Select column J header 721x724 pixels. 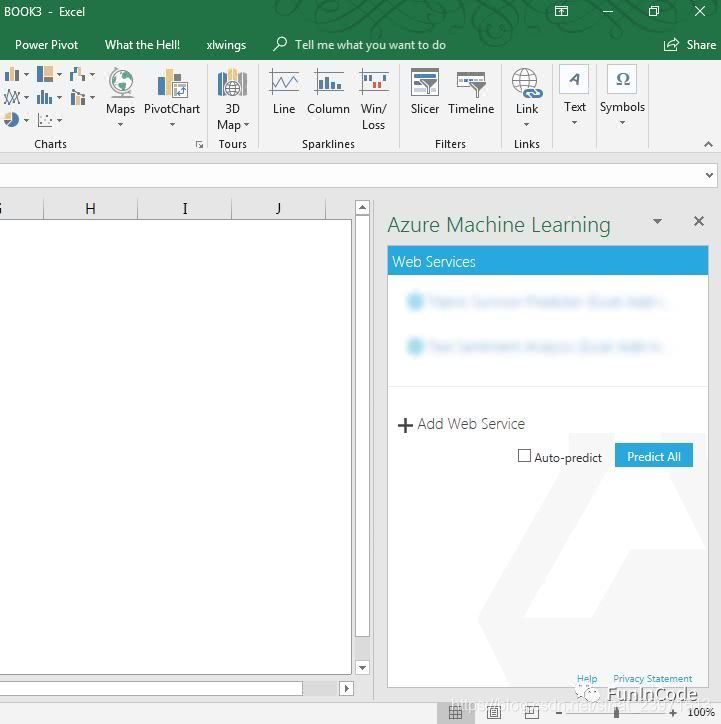click(279, 209)
